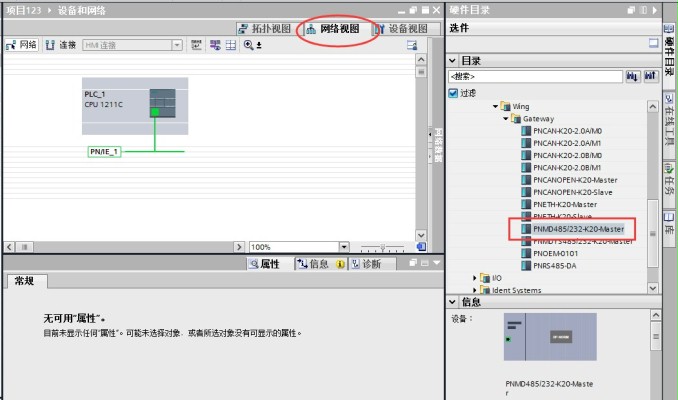Open the 任务 (Tasks) side tab
This screenshot has width=678, height=400.
tap(669, 183)
